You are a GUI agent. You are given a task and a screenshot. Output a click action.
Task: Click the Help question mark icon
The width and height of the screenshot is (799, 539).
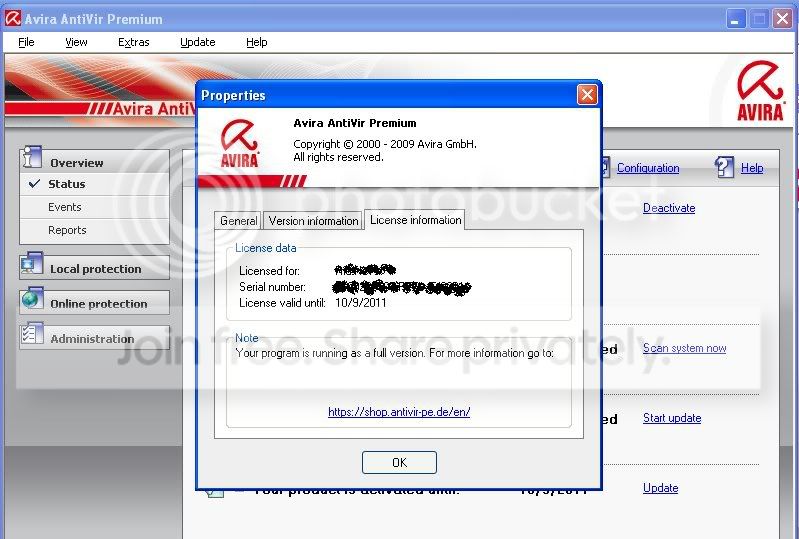coord(724,167)
